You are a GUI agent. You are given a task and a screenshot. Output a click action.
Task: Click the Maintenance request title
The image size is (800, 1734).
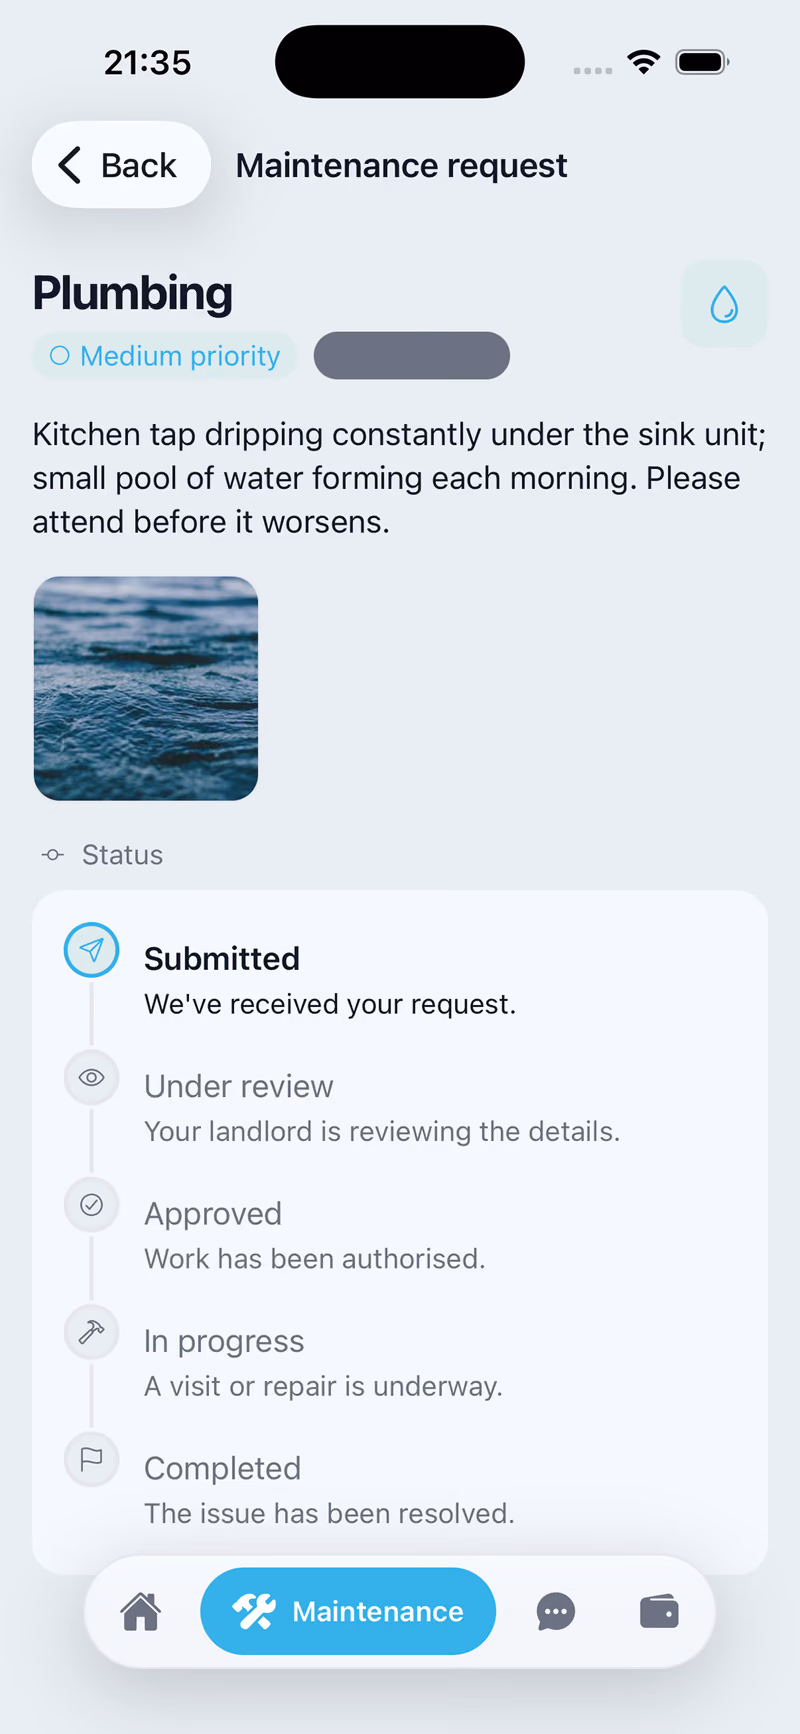401,165
